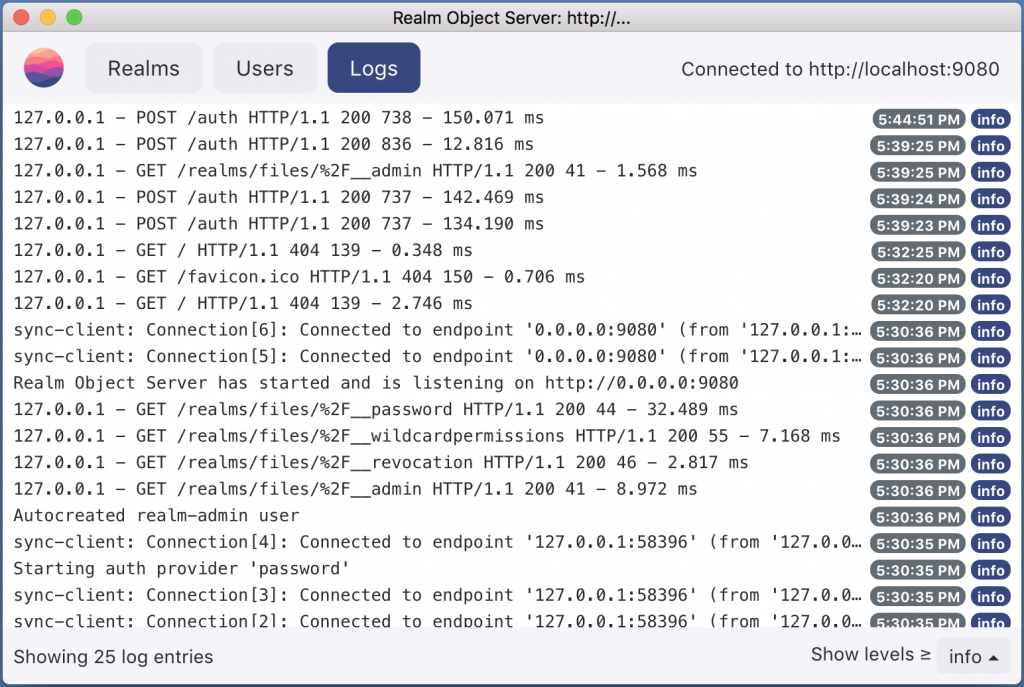Select the GET __admin 8.972 ms entry
This screenshot has width=1024, height=687.
pos(512,489)
